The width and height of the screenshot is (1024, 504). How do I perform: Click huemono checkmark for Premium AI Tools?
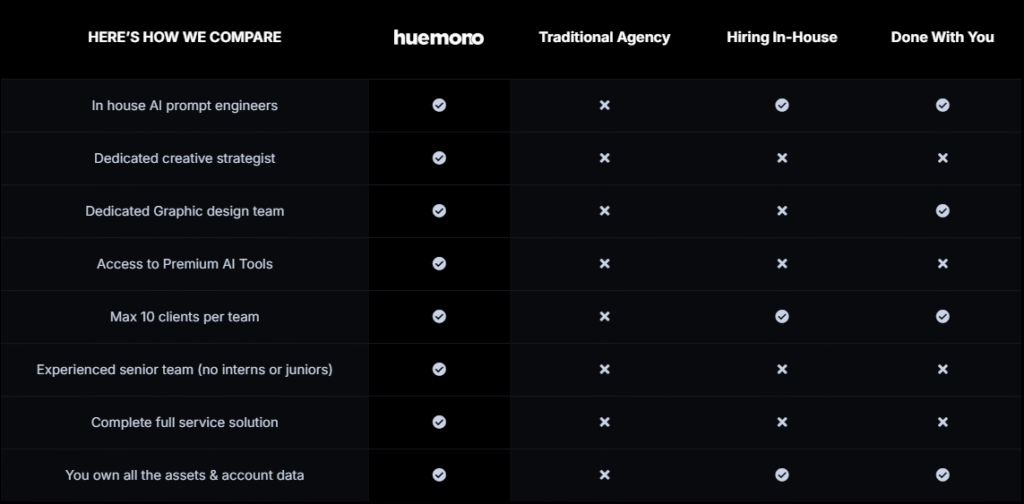click(x=439, y=264)
